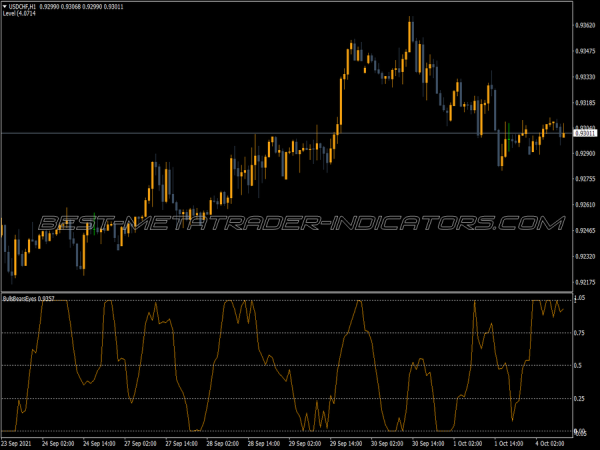Click the 0.92320 price axis label

(x=585, y=256)
